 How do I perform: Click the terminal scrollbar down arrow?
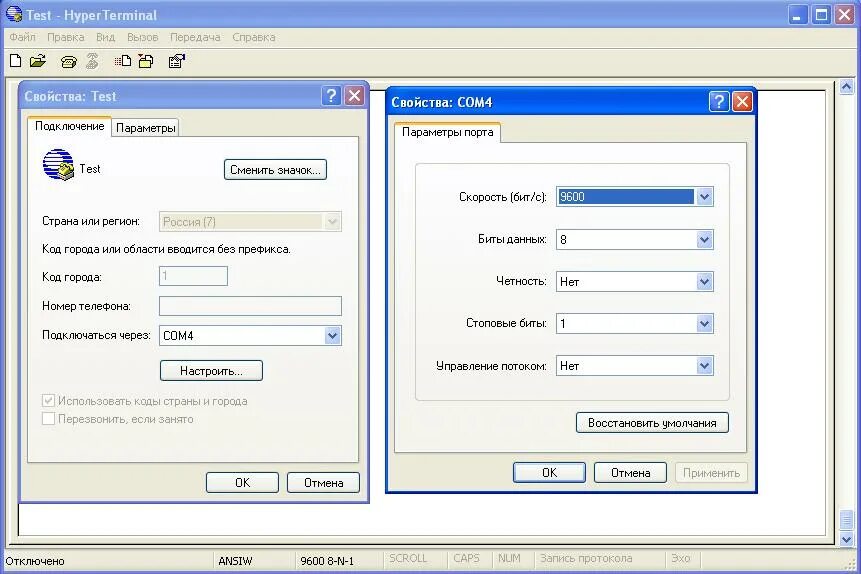click(x=847, y=539)
